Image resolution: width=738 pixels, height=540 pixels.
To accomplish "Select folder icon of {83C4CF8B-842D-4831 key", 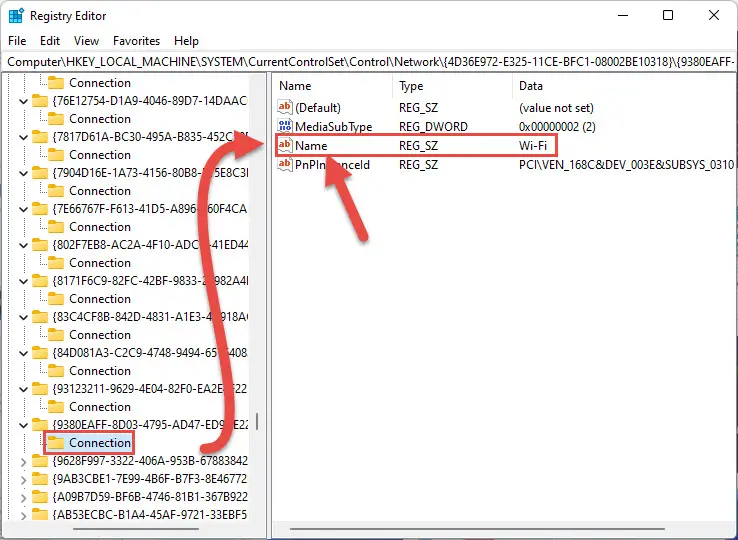I will tap(40, 317).
